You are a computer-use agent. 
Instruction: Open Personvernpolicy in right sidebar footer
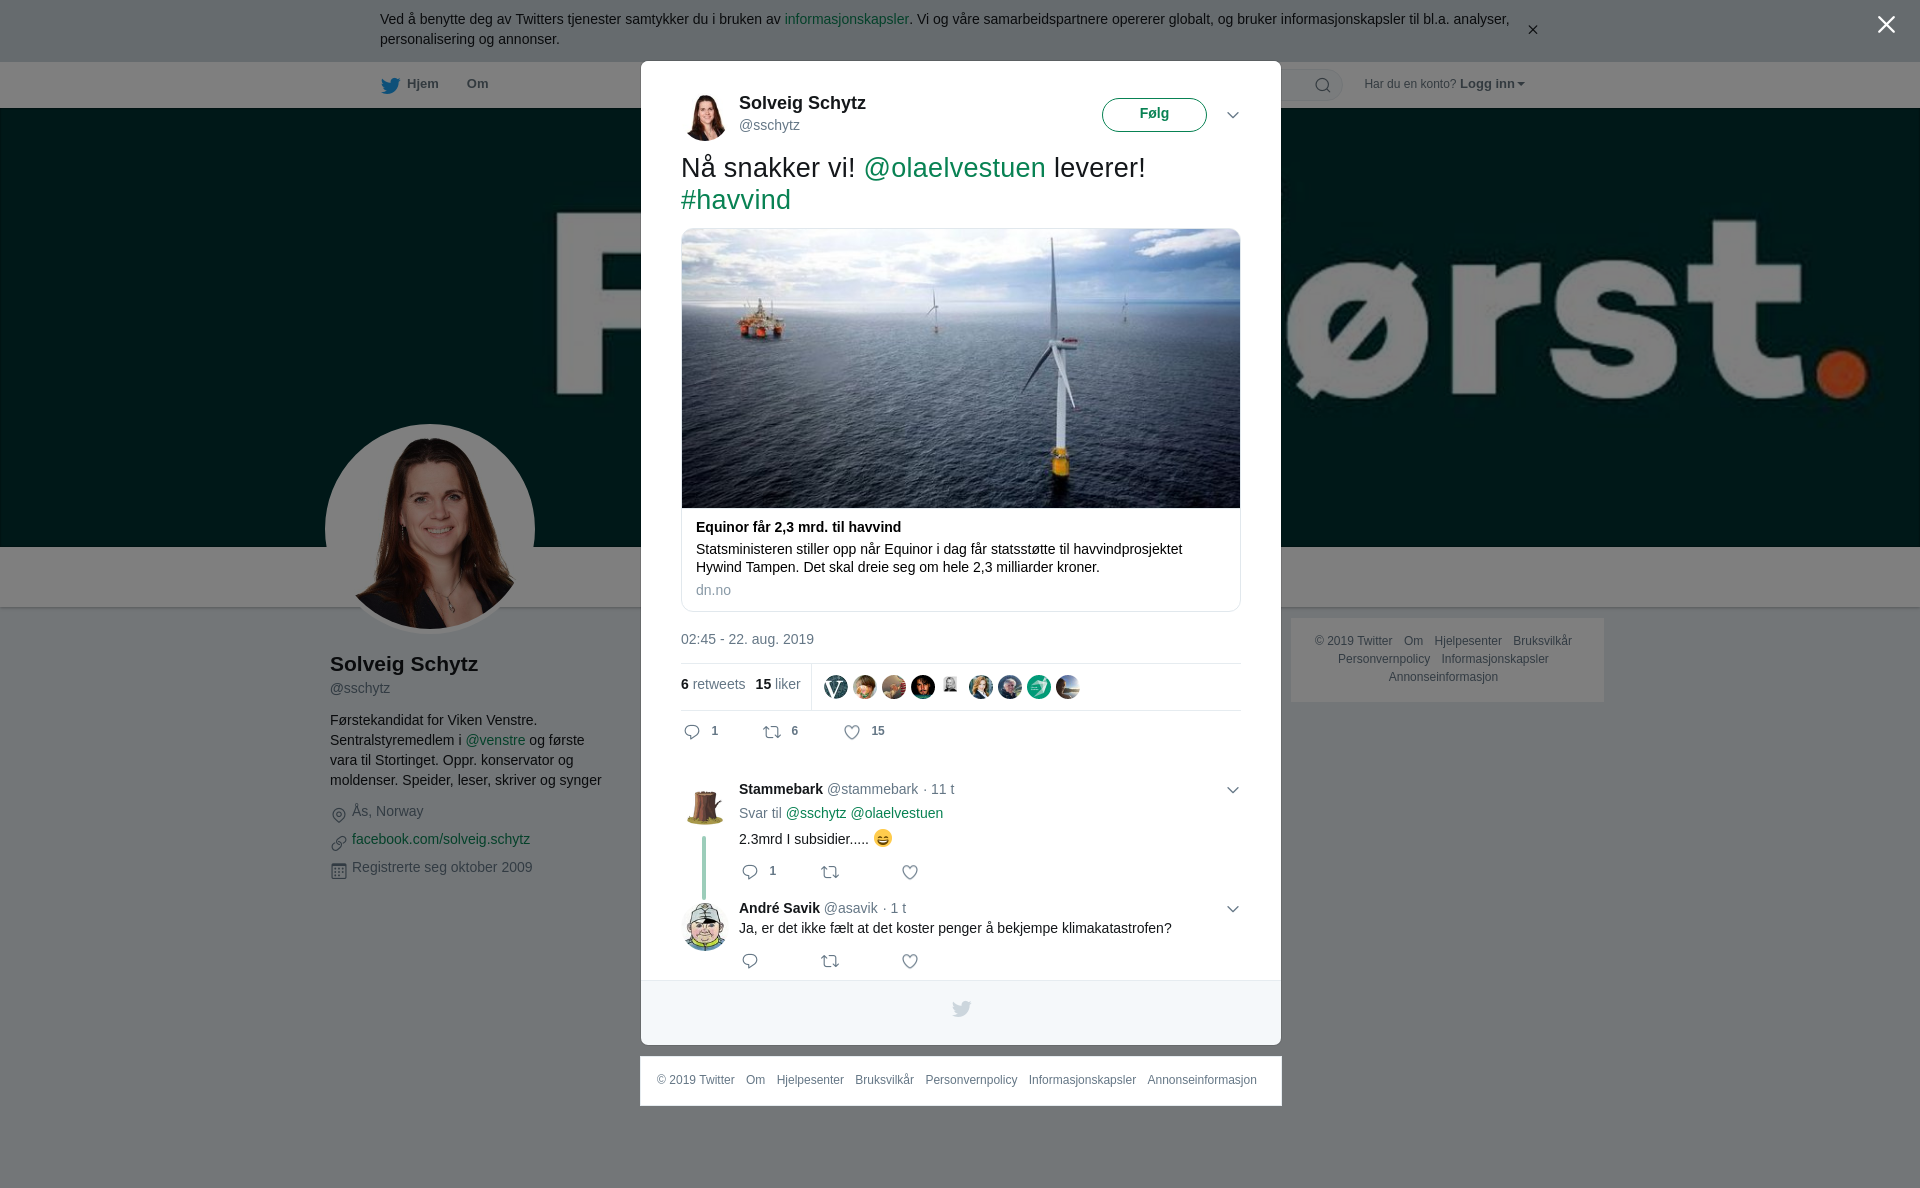point(1384,659)
